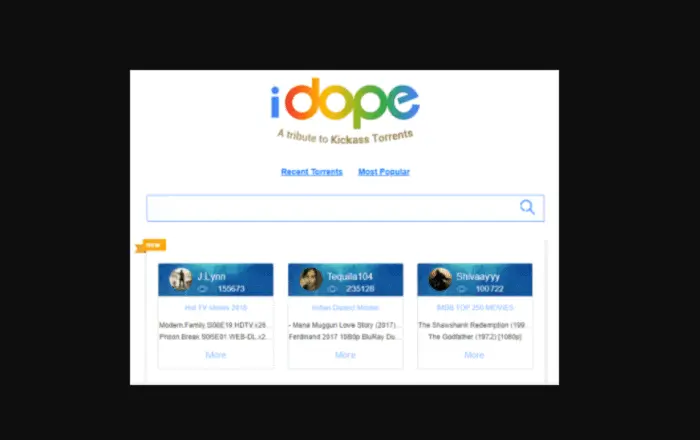Screen dimensions: 700x440
Task: Select The Godfather (1972) torrent entry
Action: (475, 337)
